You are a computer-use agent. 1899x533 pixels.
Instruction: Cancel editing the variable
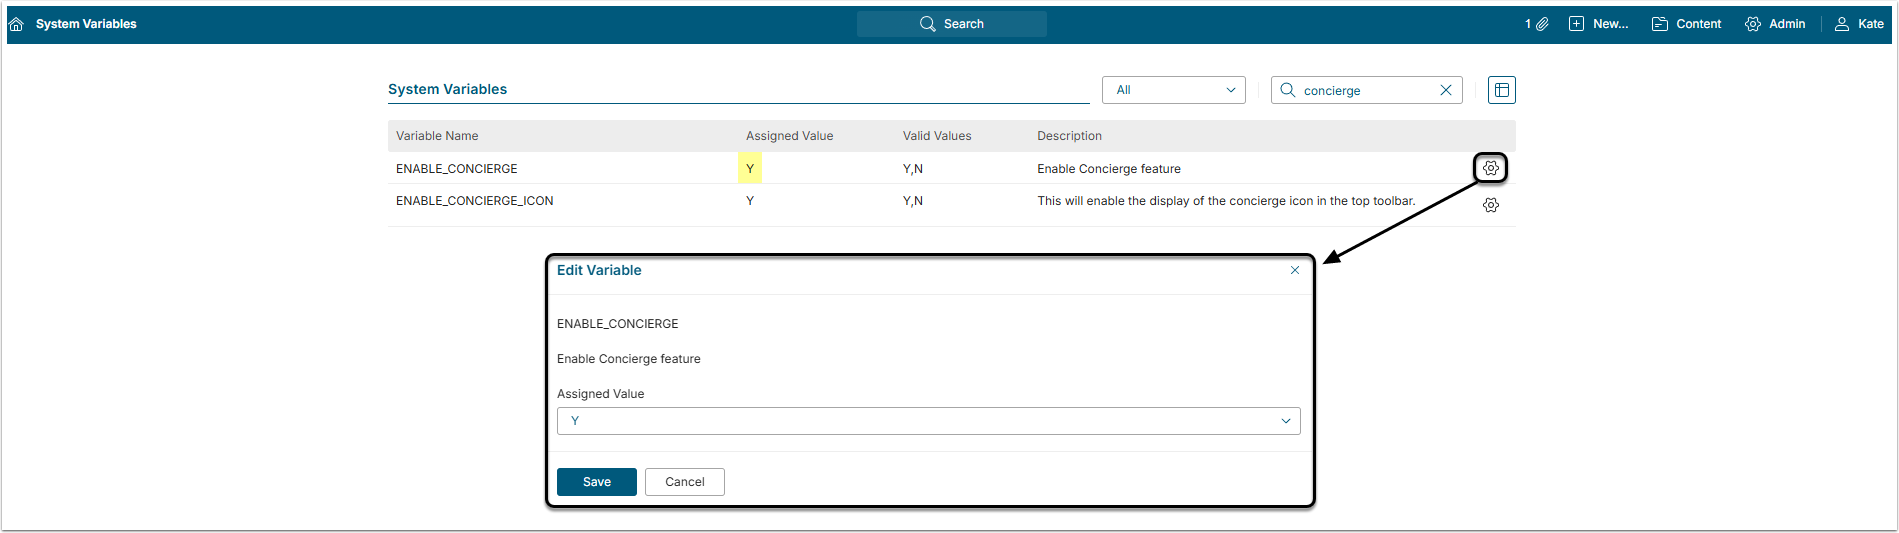point(684,482)
